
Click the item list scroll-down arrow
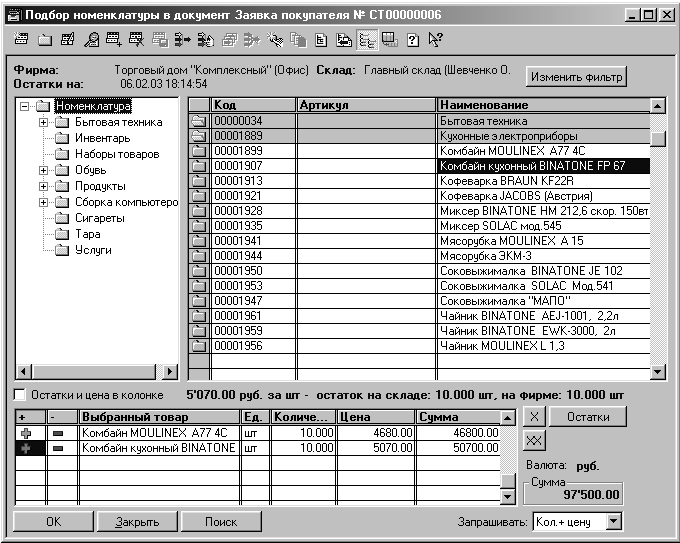coord(658,372)
